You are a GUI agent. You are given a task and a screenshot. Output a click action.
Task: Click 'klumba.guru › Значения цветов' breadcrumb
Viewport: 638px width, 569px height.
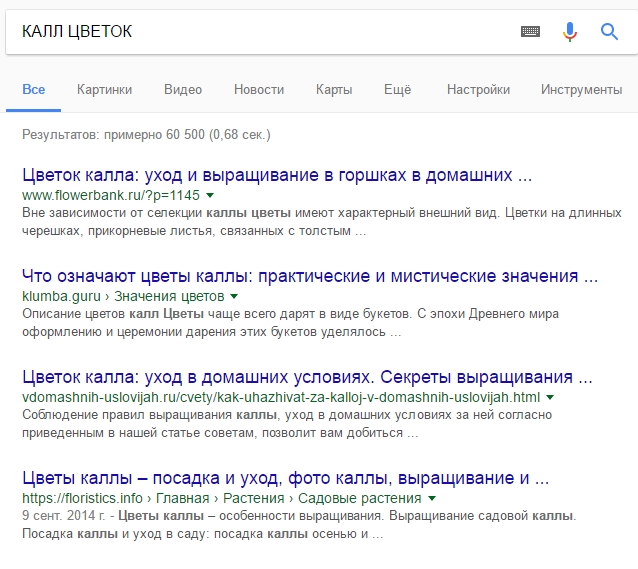(123, 296)
